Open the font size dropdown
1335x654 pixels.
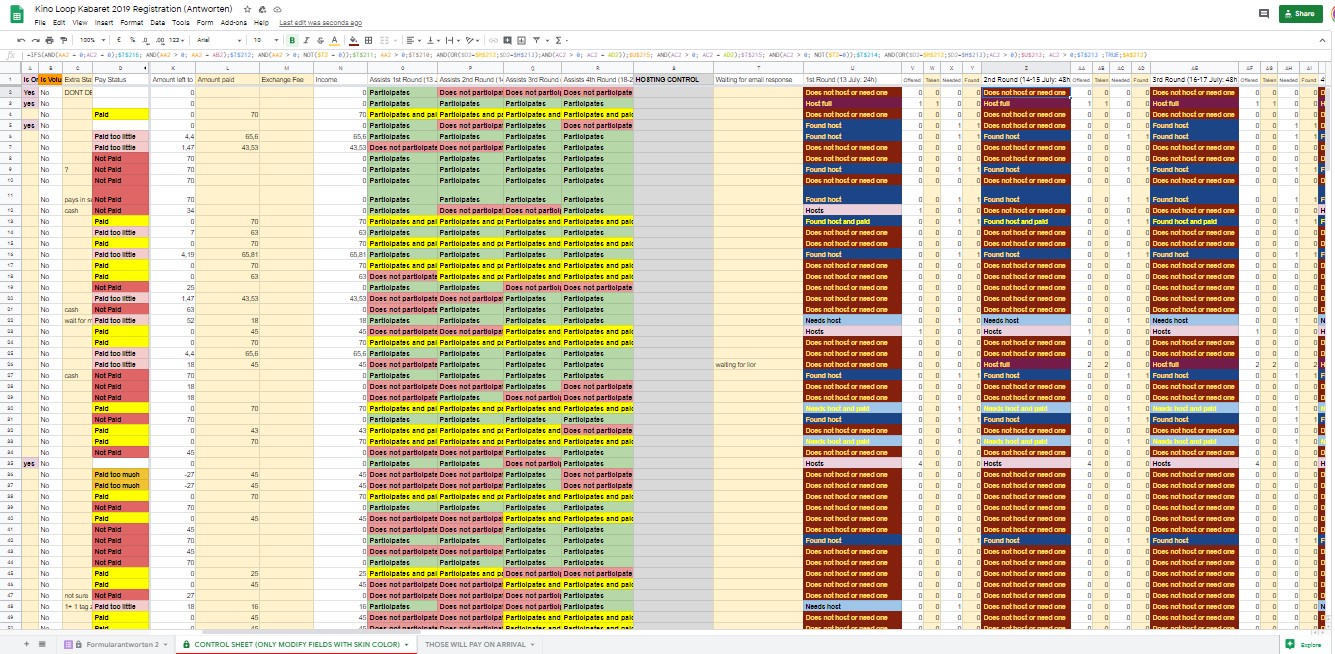pos(266,40)
